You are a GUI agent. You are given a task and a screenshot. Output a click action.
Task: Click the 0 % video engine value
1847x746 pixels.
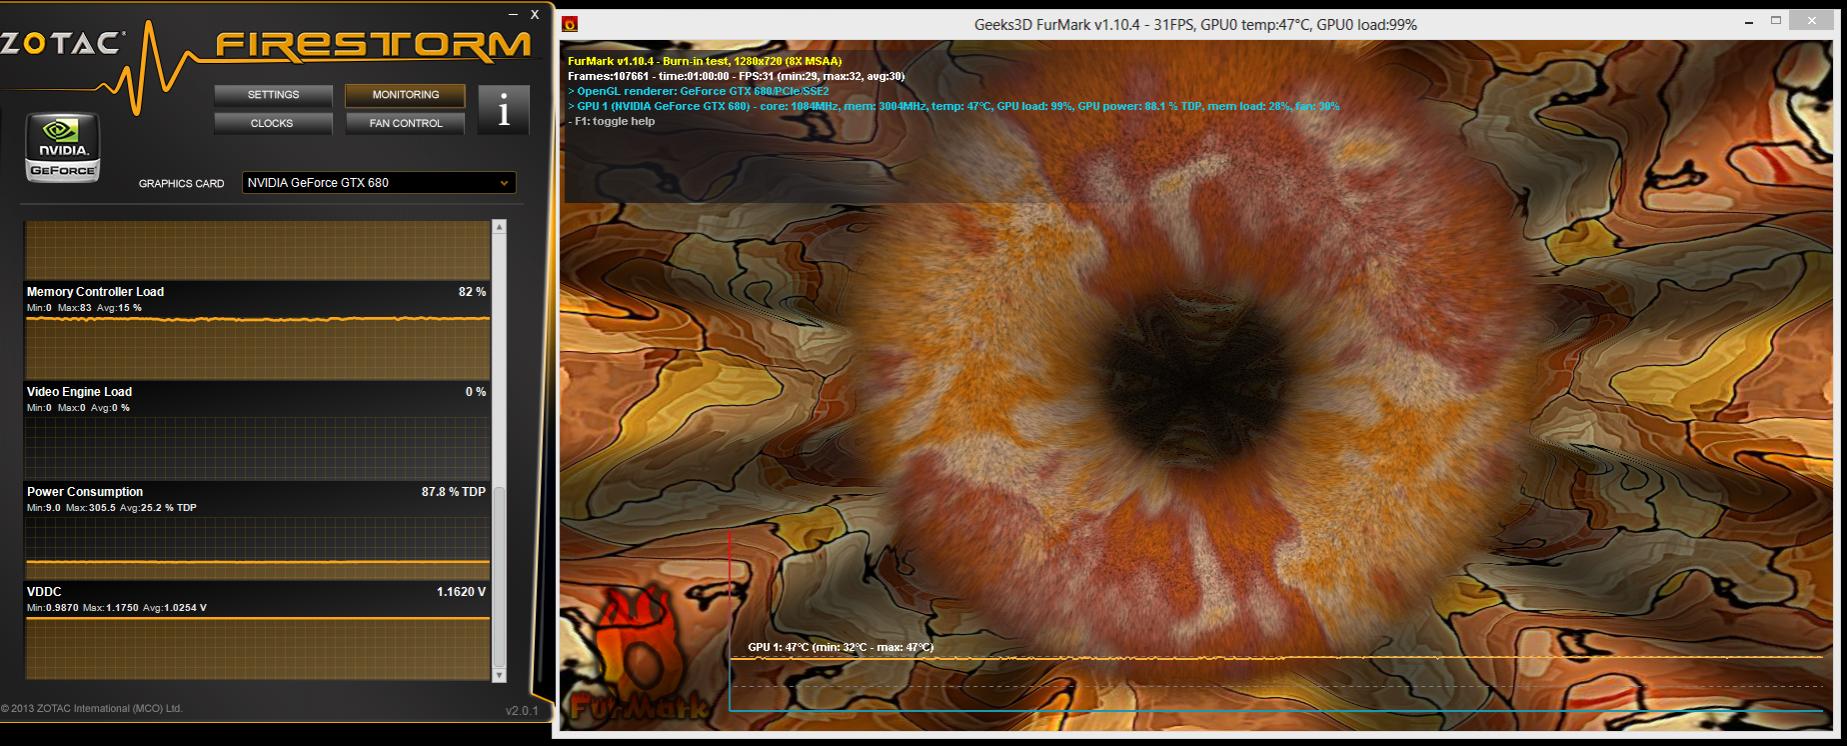pyautogui.click(x=476, y=392)
